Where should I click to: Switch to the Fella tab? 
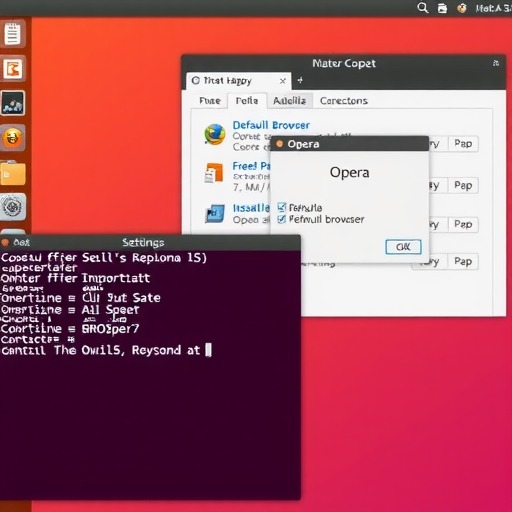tap(247, 101)
